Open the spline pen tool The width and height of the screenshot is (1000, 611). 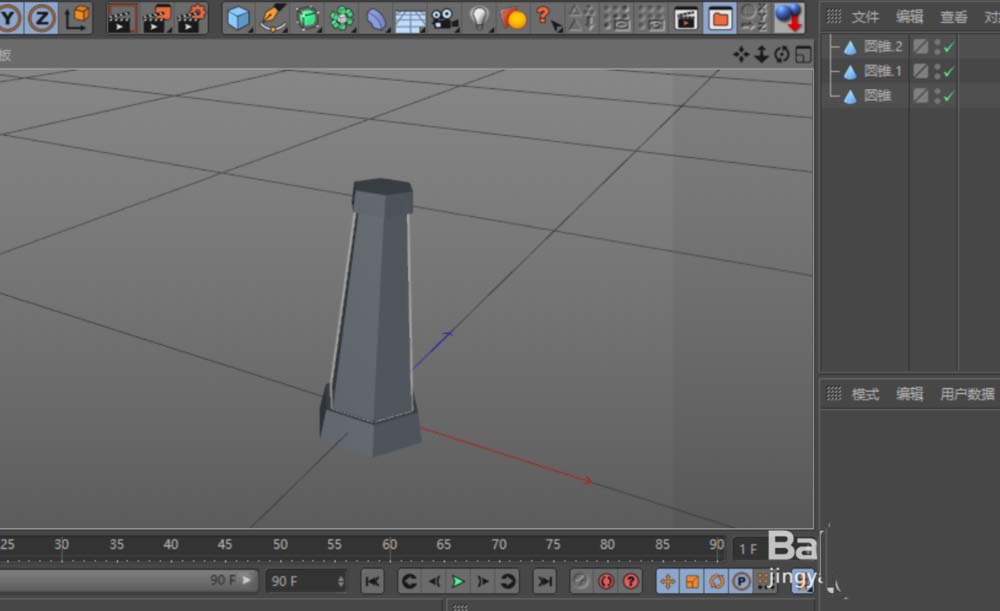point(273,17)
